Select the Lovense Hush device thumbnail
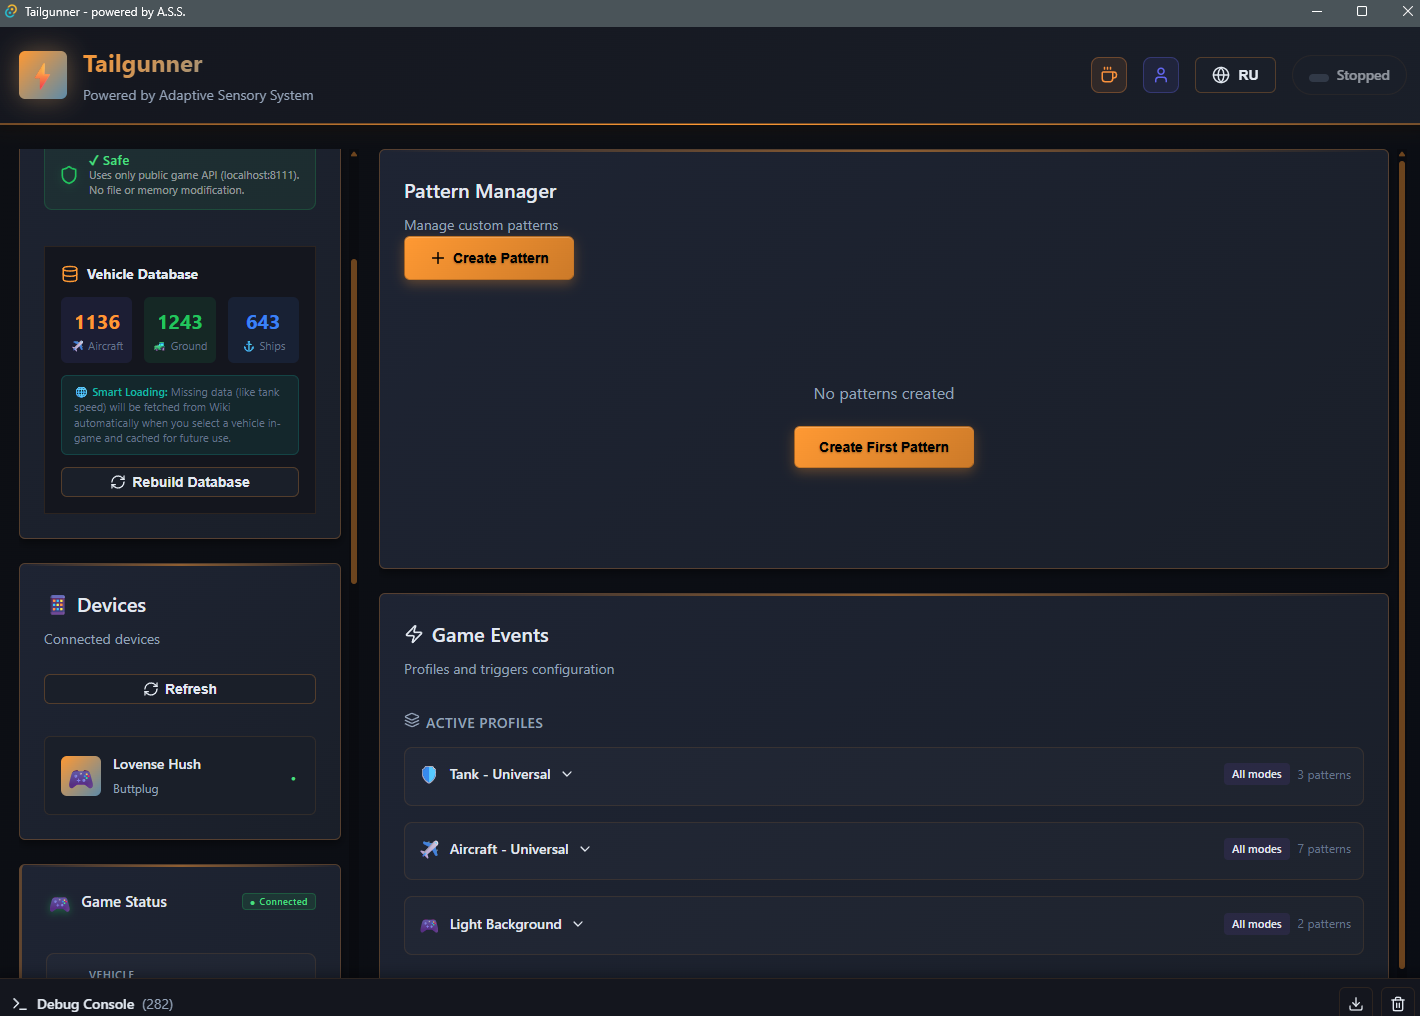The width and height of the screenshot is (1420, 1016). (81, 776)
